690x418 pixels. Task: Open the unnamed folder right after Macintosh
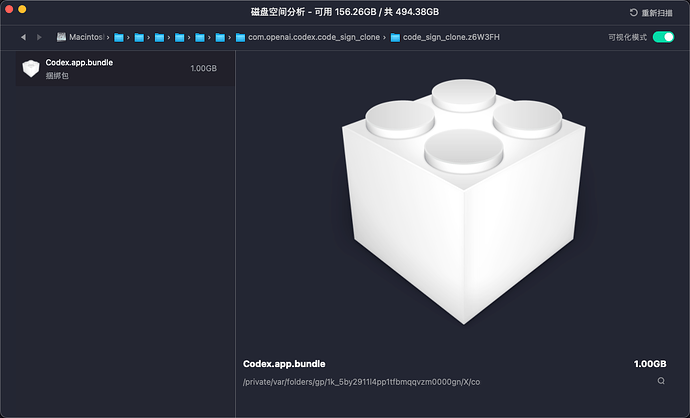pos(119,37)
